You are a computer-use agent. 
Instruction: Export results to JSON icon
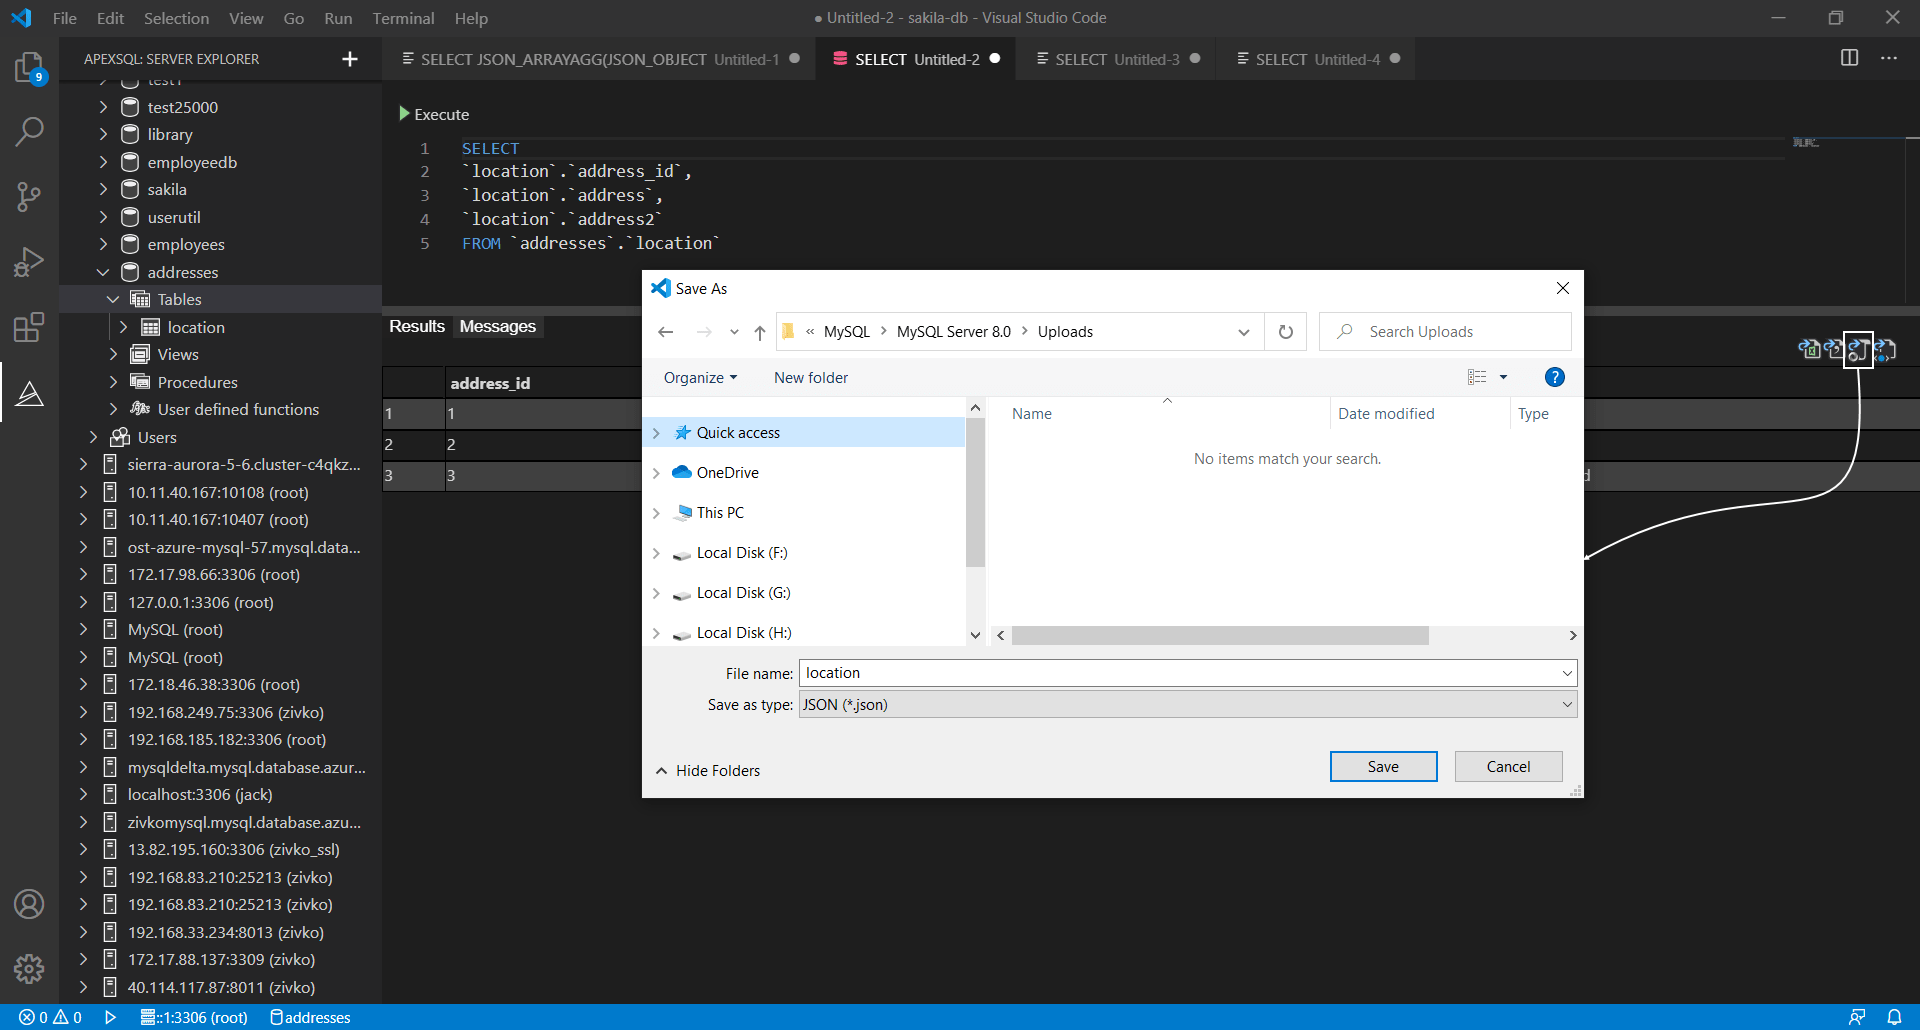pos(1858,350)
